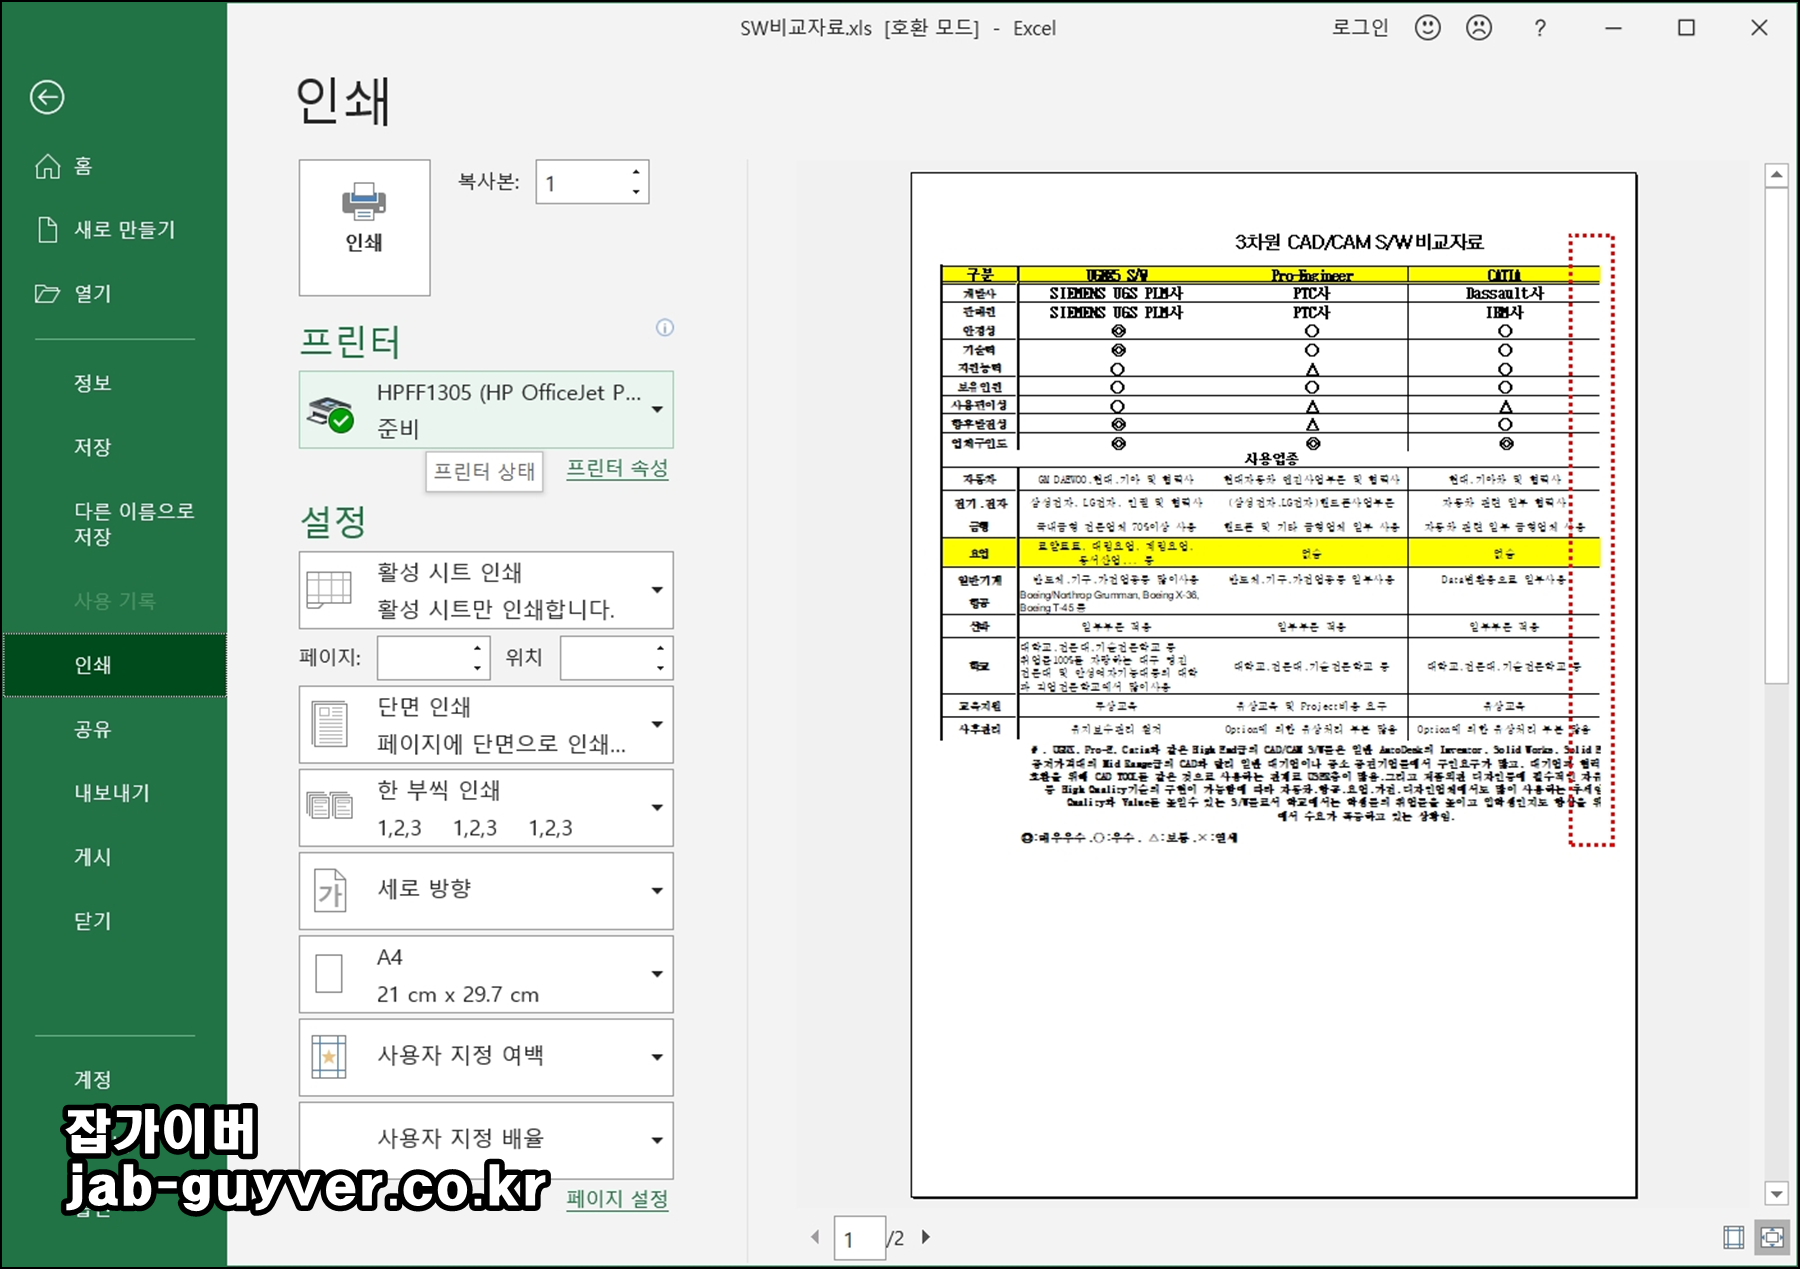Decrease the starting page number
Screen dimensions: 1800x1269
pos(477,668)
